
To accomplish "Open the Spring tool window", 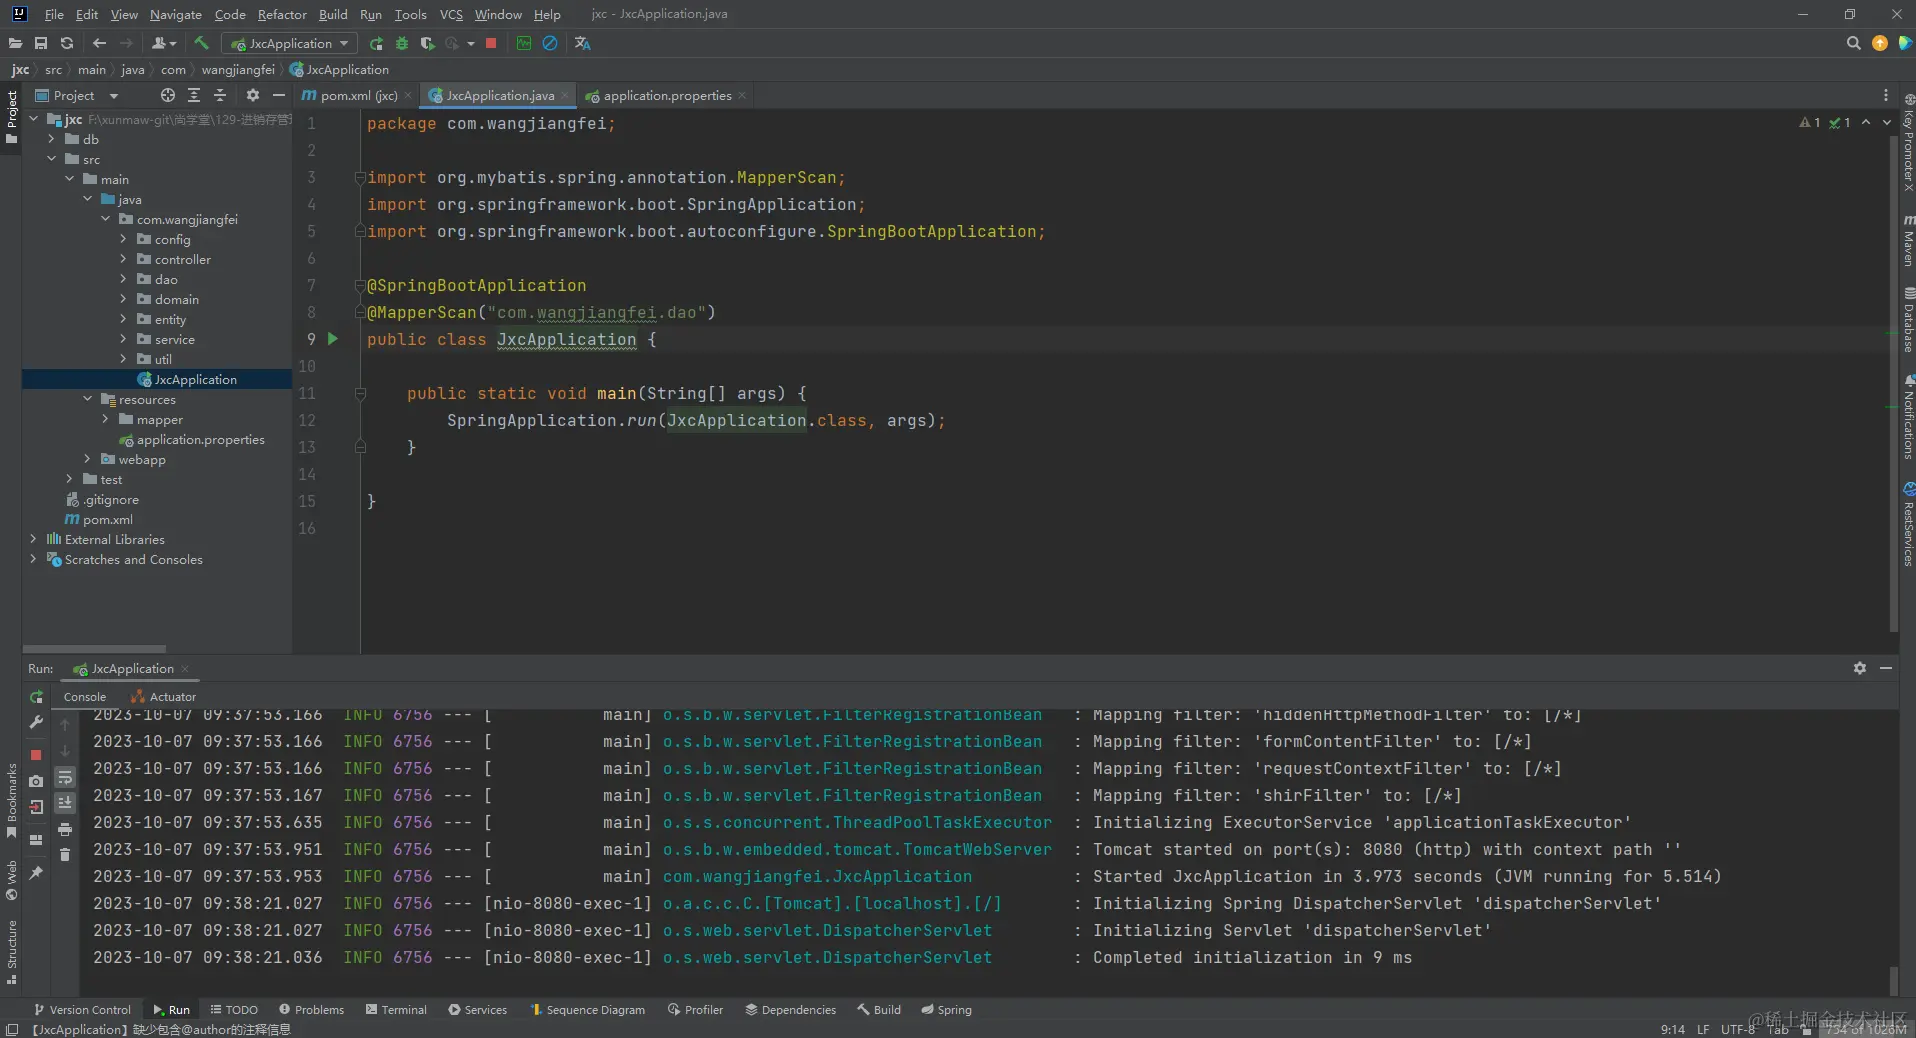I will 946,1009.
